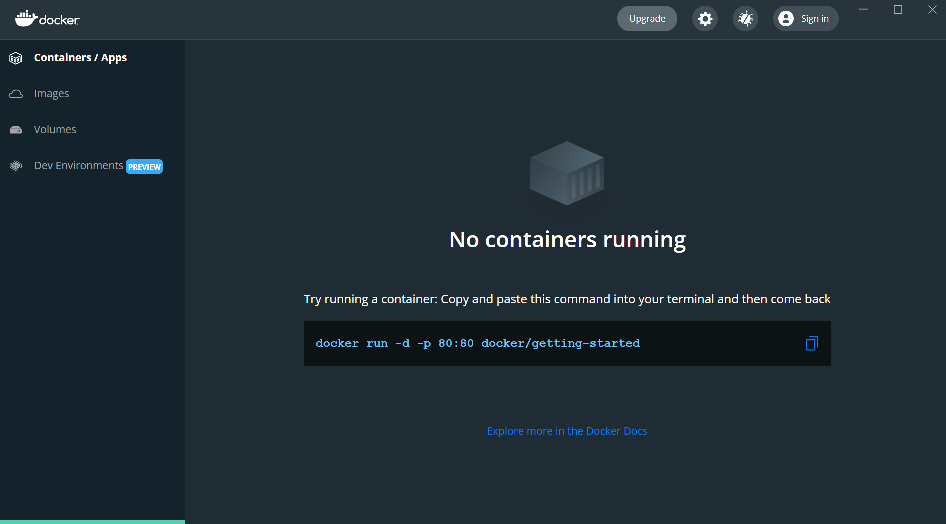Minimize the Docker Desktop window
This screenshot has height=524, width=946.
click(863, 10)
